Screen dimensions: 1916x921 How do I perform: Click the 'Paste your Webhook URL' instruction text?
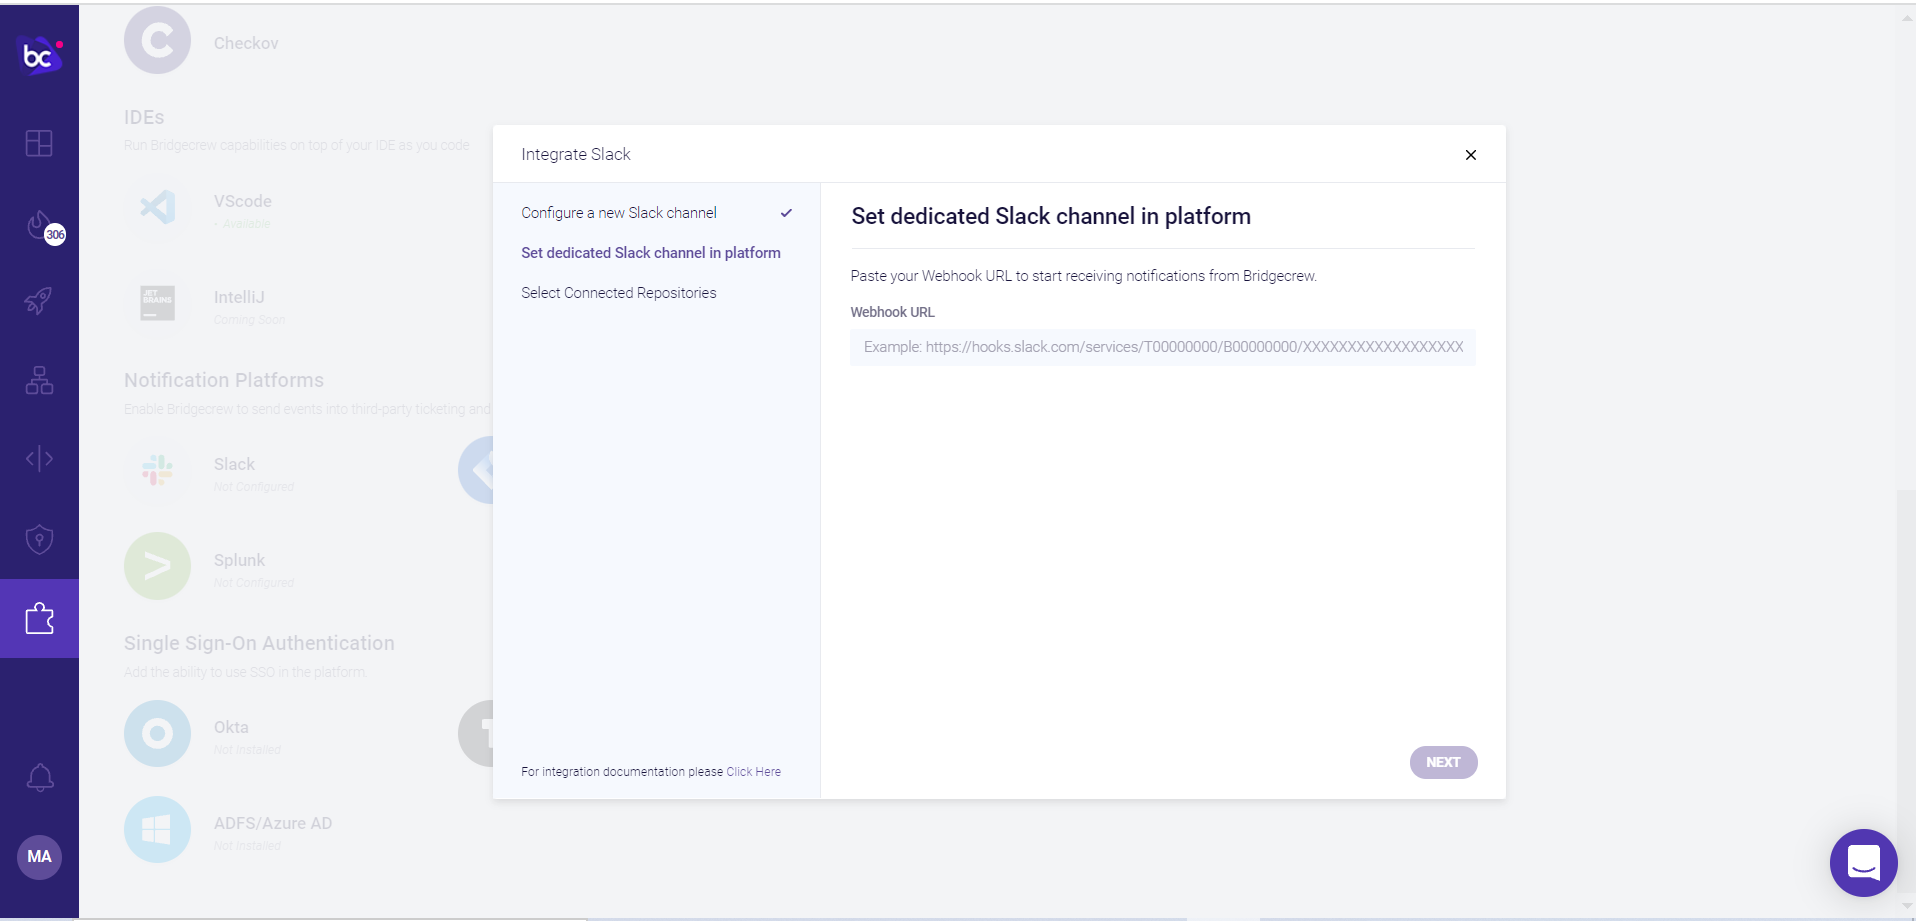click(x=1084, y=276)
